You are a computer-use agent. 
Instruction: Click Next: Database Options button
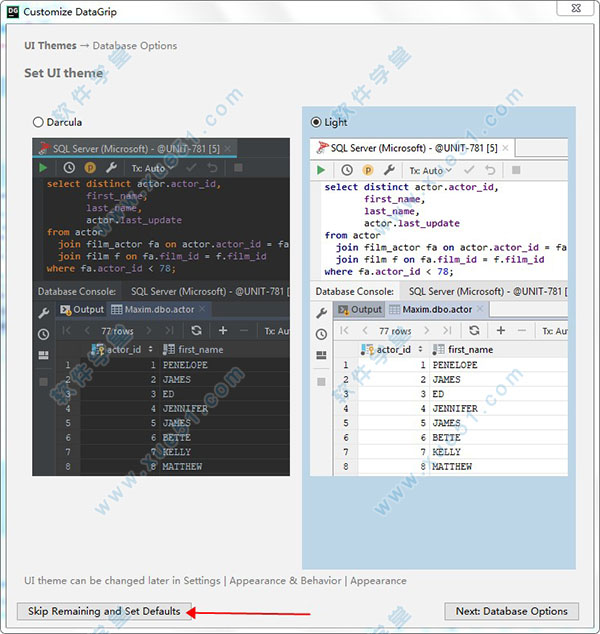512,611
